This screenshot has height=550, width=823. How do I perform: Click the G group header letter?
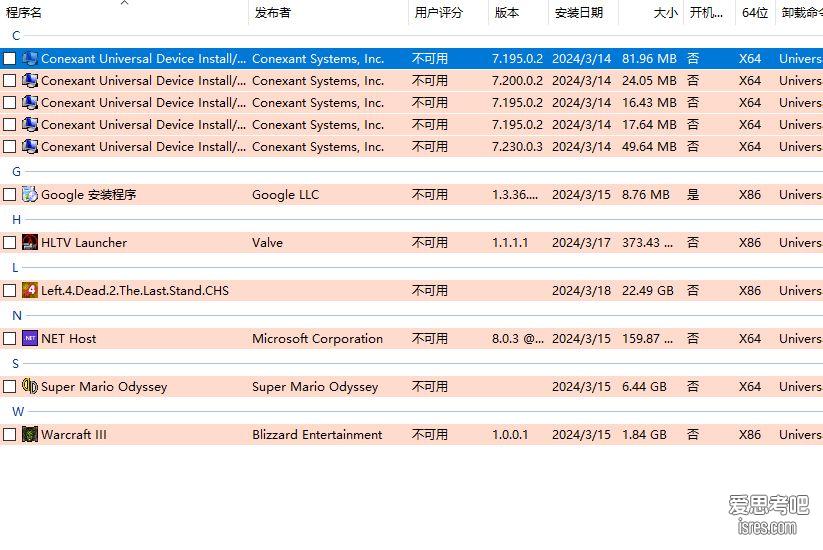coord(16,172)
